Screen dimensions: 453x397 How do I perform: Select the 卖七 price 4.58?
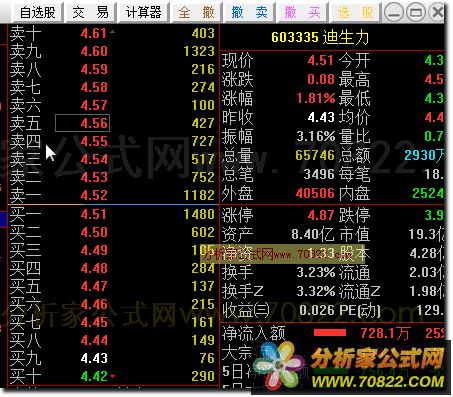point(94,87)
